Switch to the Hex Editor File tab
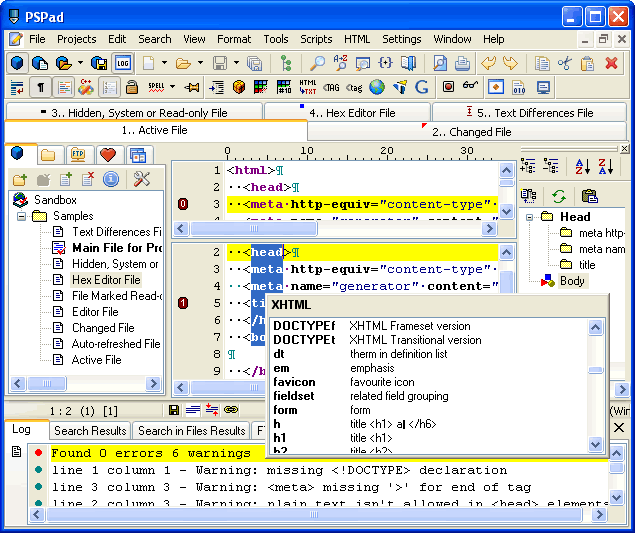635x533 pixels. [347, 112]
